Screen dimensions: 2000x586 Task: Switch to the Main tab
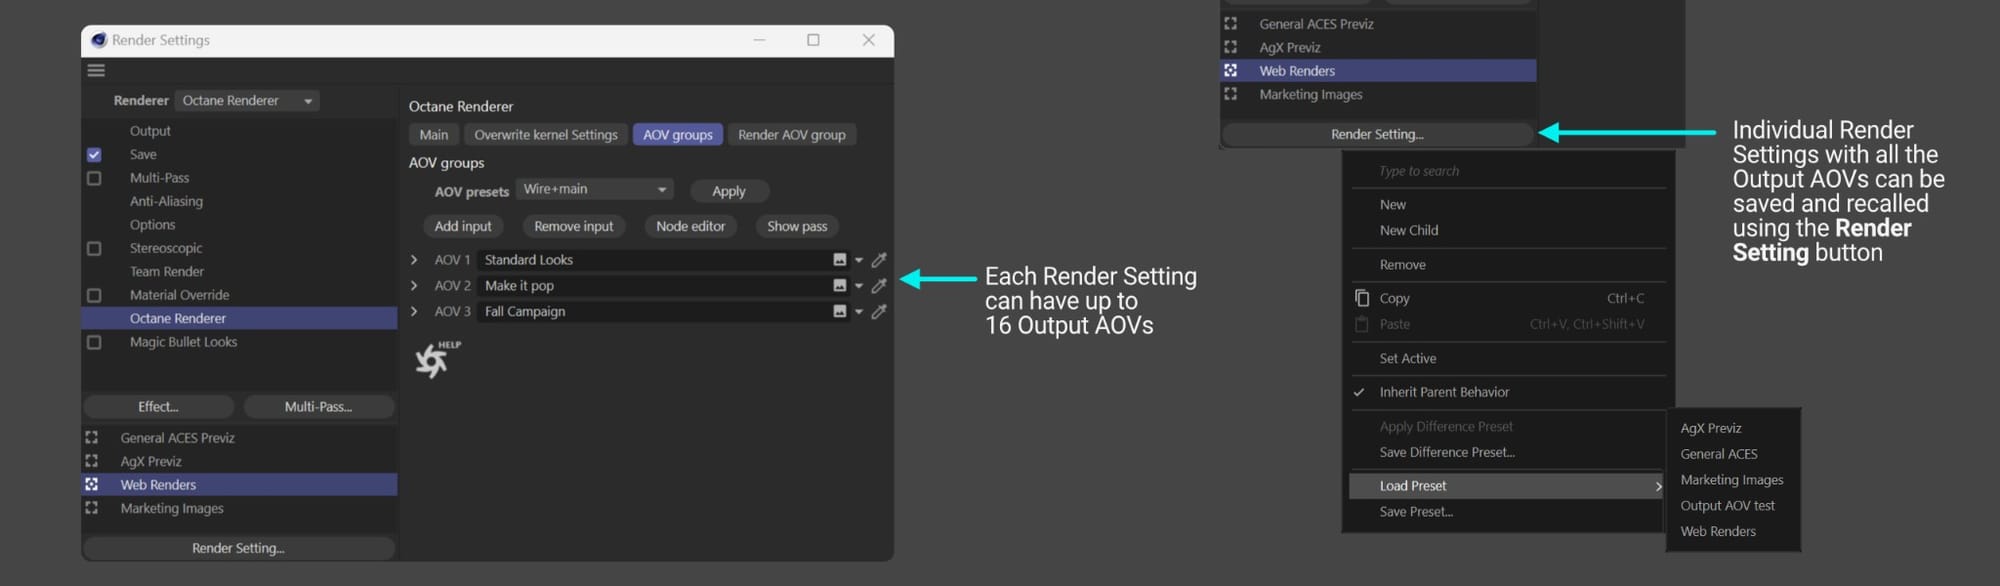[434, 135]
